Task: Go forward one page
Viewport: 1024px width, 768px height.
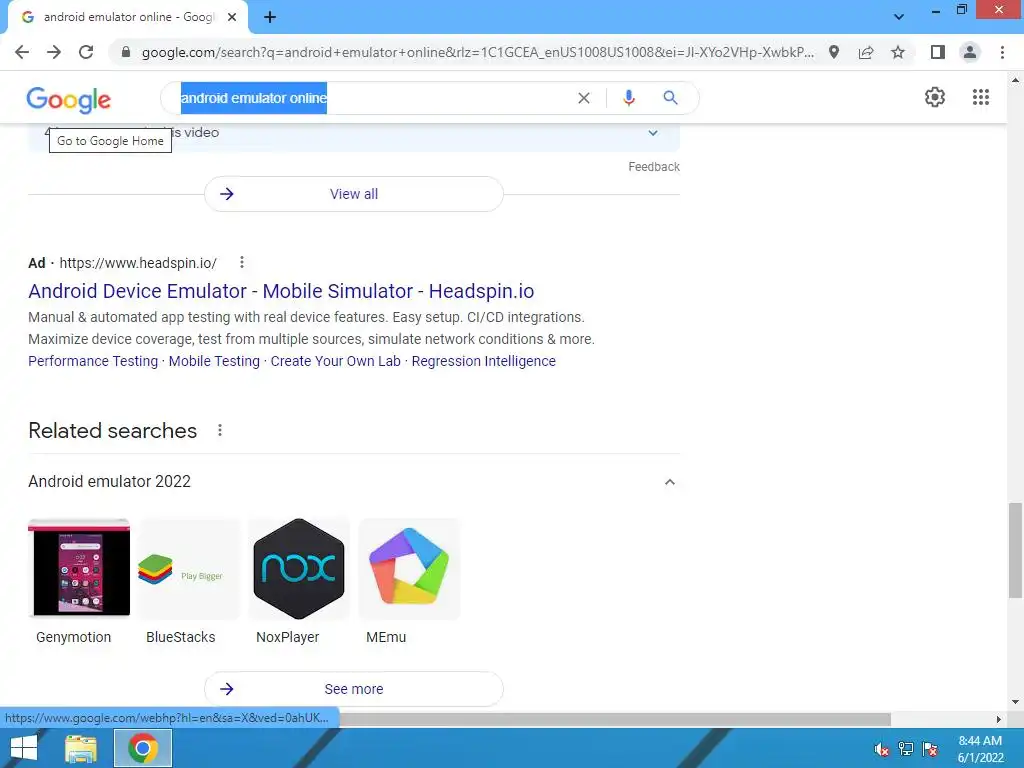Action: [x=54, y=52]
